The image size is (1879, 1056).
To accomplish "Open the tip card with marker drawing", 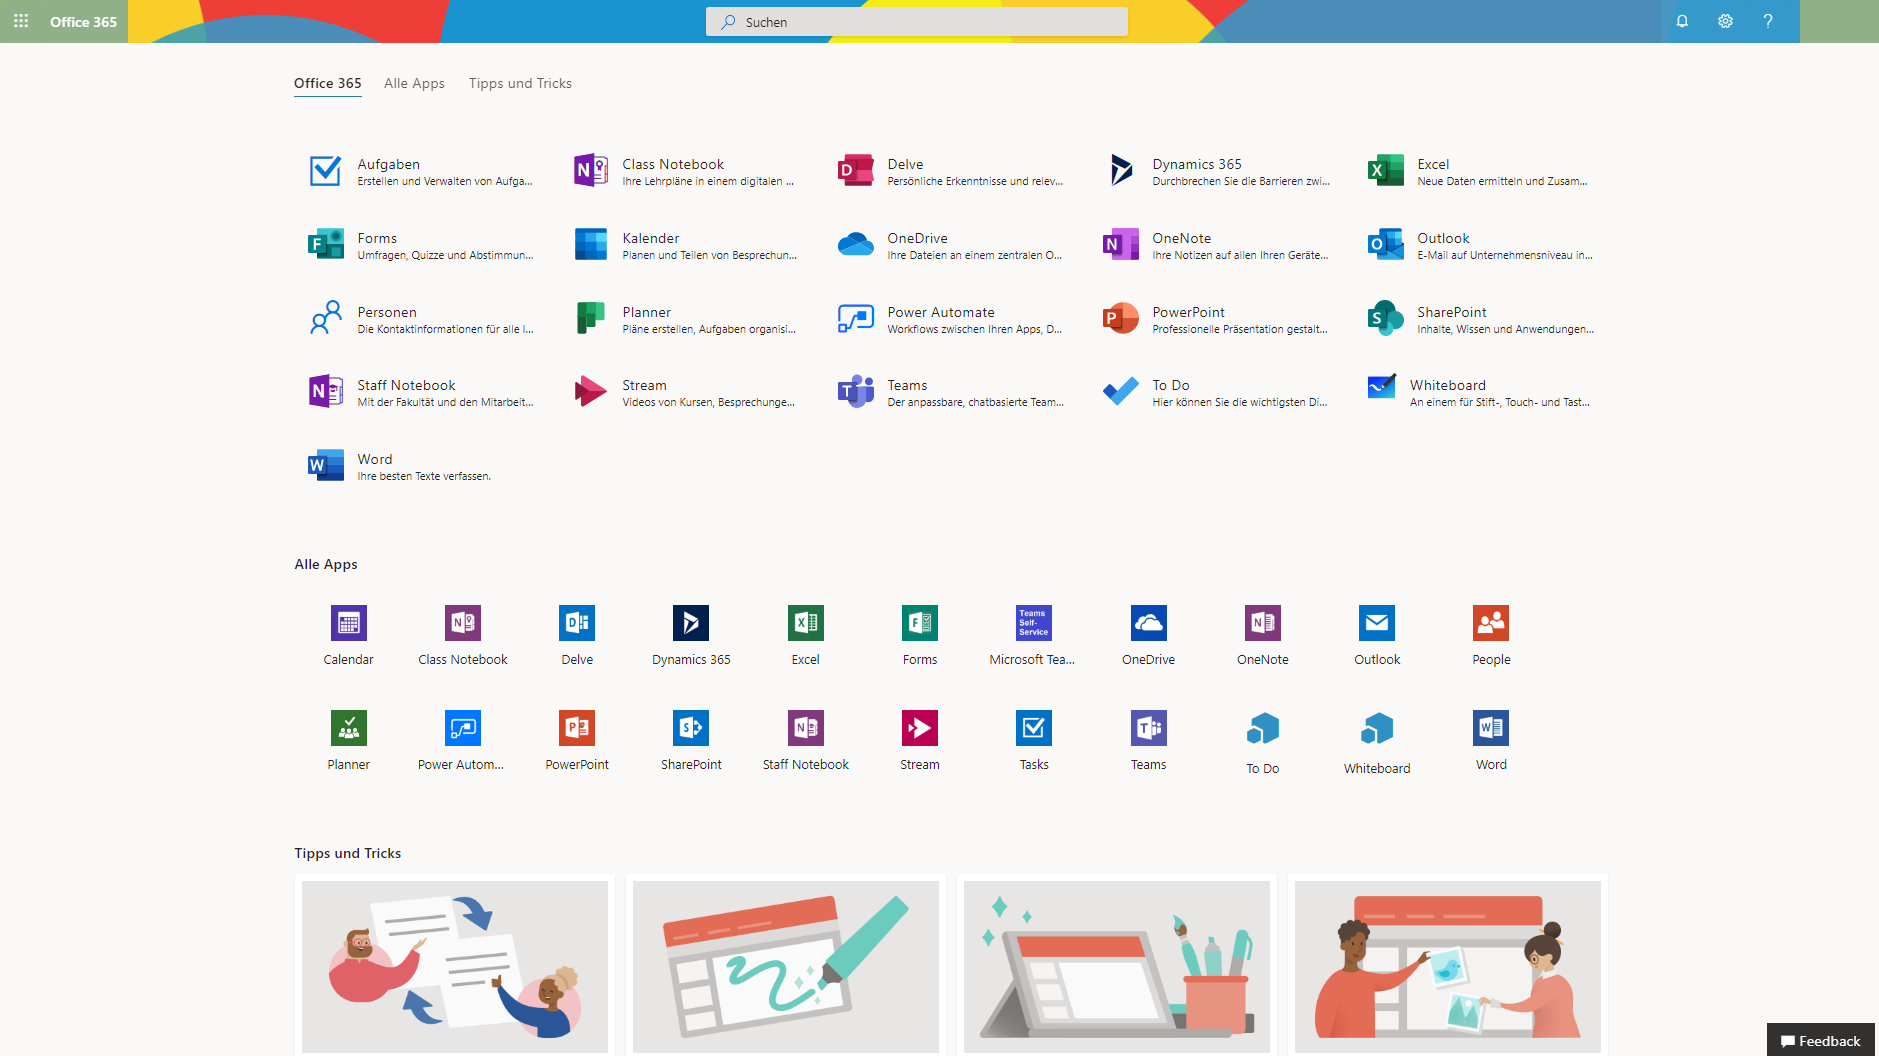I will (786, 966).
